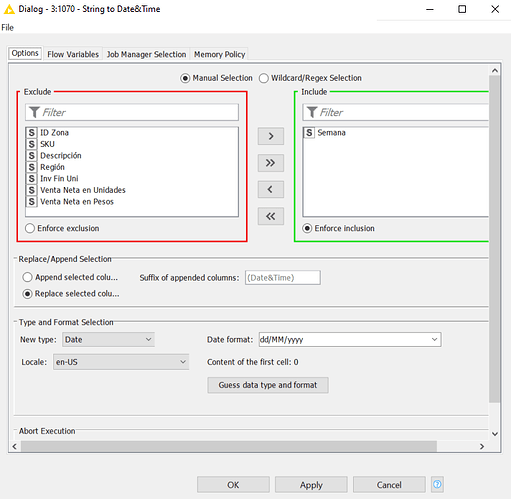This screenshot has height=499, width=511.
Task: Remove selected column with single left arrow
Action: (x=271, y=189)
